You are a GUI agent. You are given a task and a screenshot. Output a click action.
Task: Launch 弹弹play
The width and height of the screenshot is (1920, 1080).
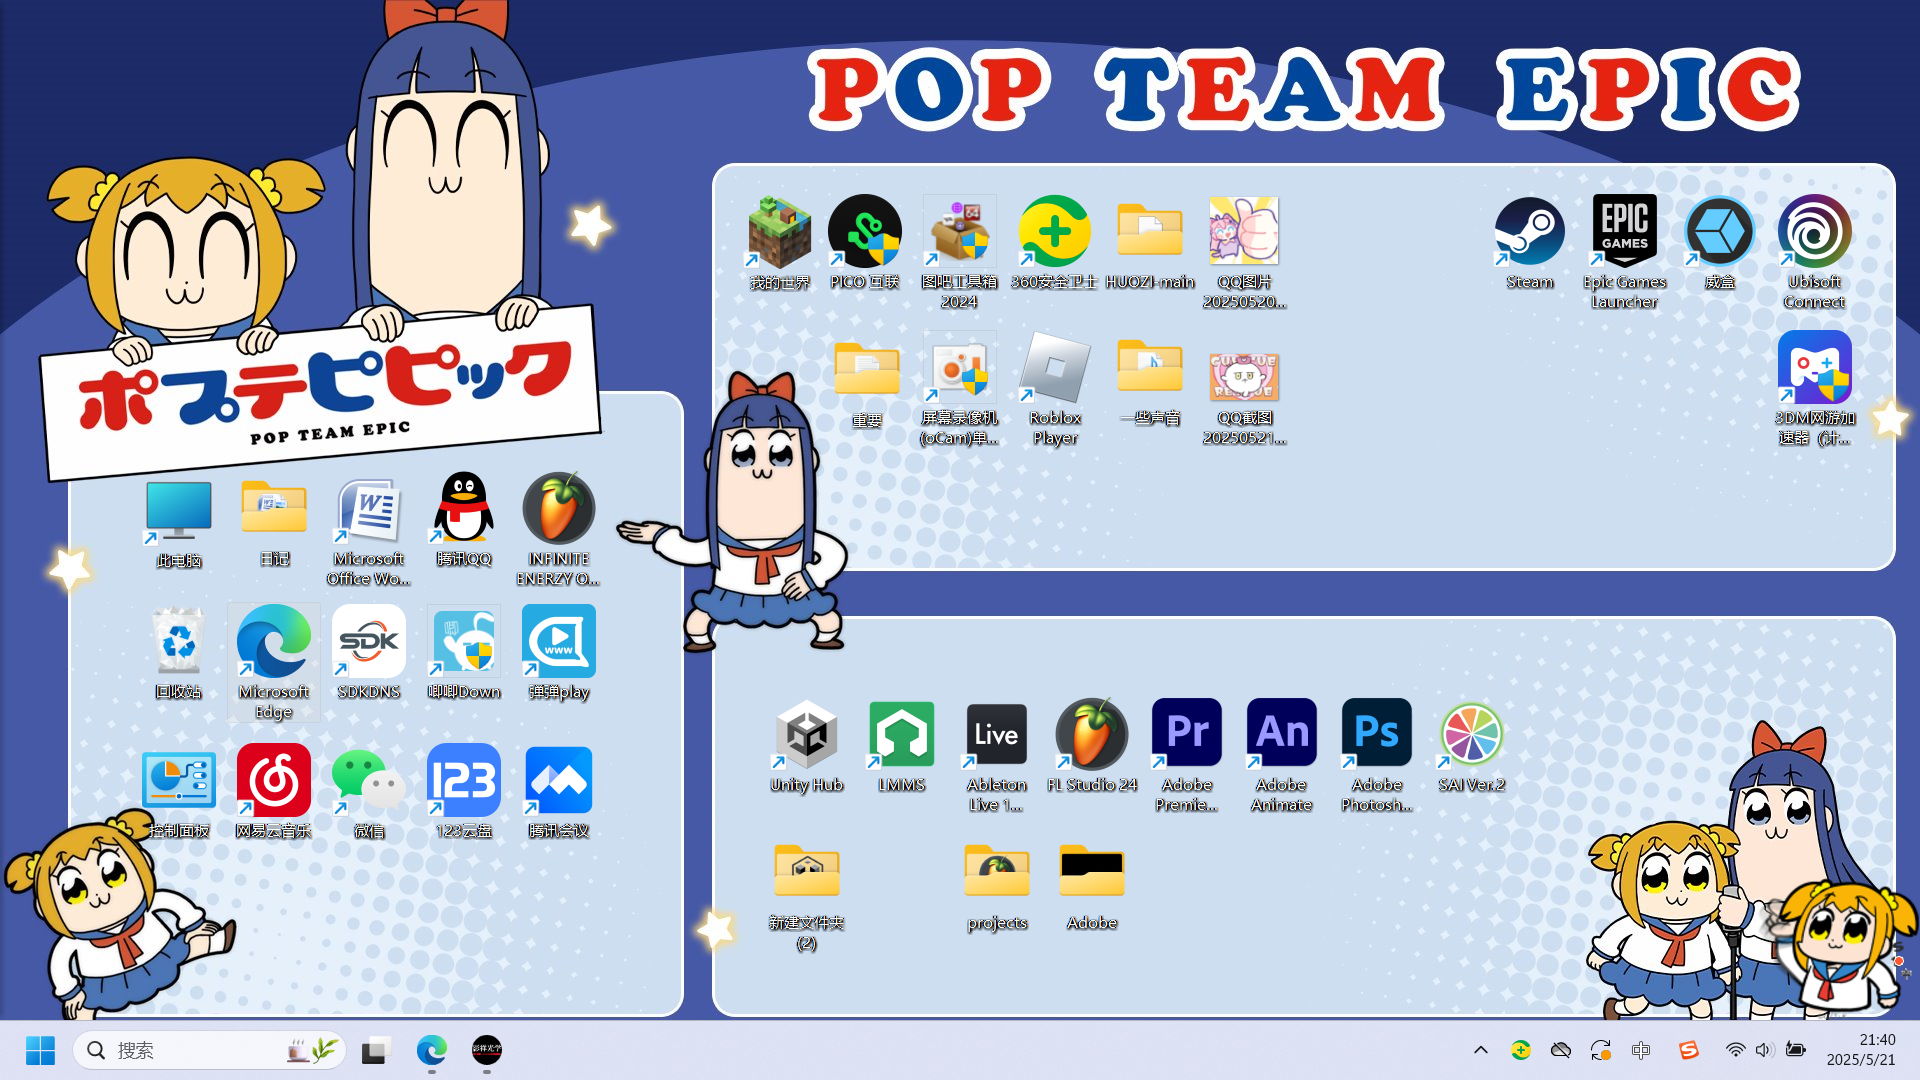pos(559,652)
